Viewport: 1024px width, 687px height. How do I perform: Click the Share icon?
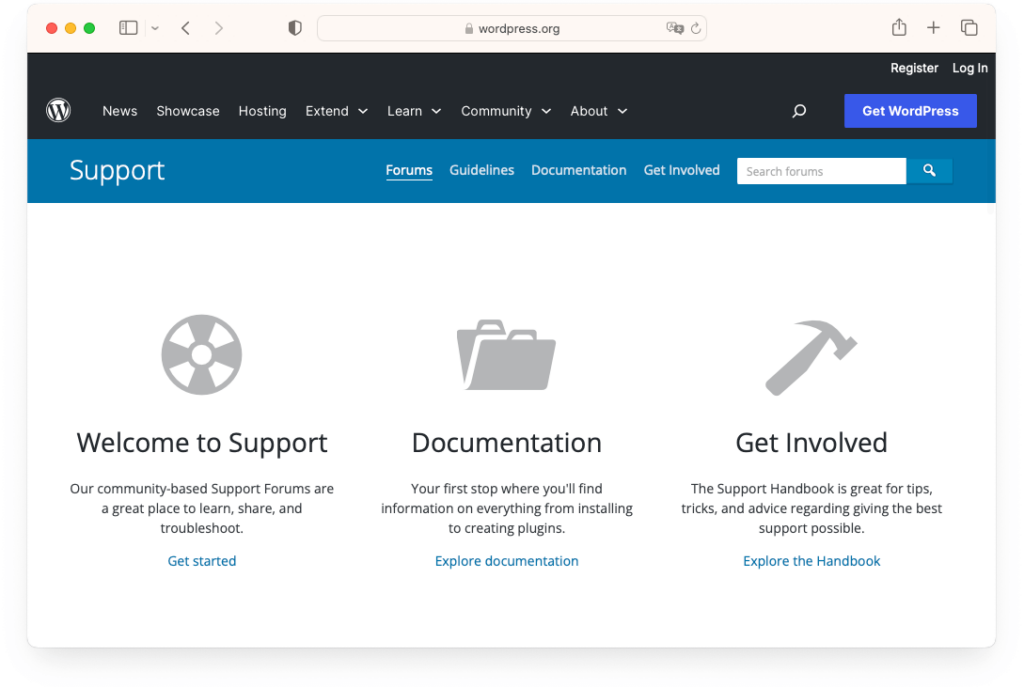pos(899,27)
